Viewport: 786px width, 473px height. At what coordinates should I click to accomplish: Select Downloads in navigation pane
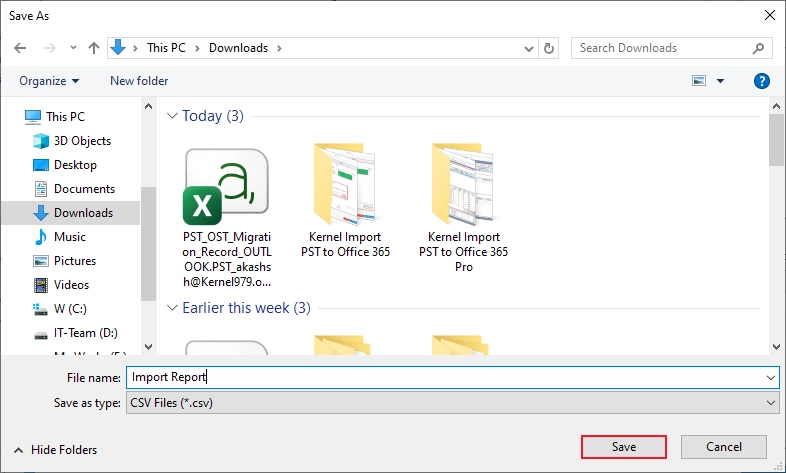tap(73, 213)
